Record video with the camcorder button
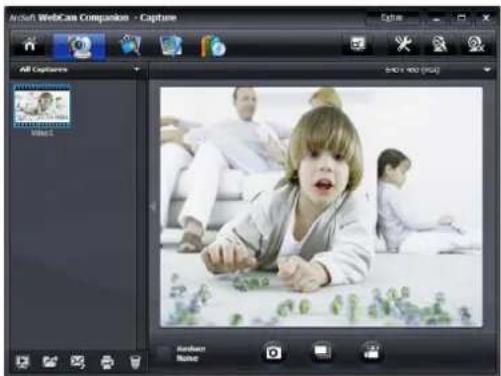Image resolution: width=501 pixels, height=376 pixels. pyautogui.click(x=371, y=352)
